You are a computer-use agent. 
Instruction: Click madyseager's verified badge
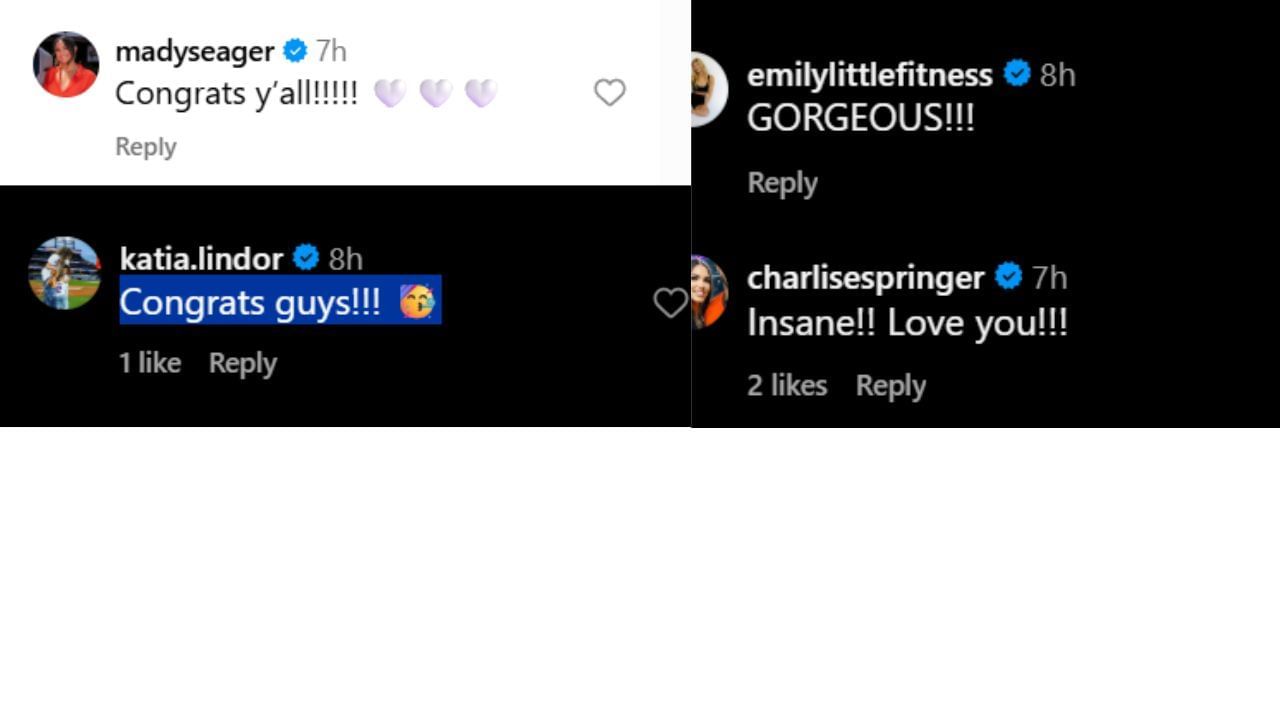(295, 50)
